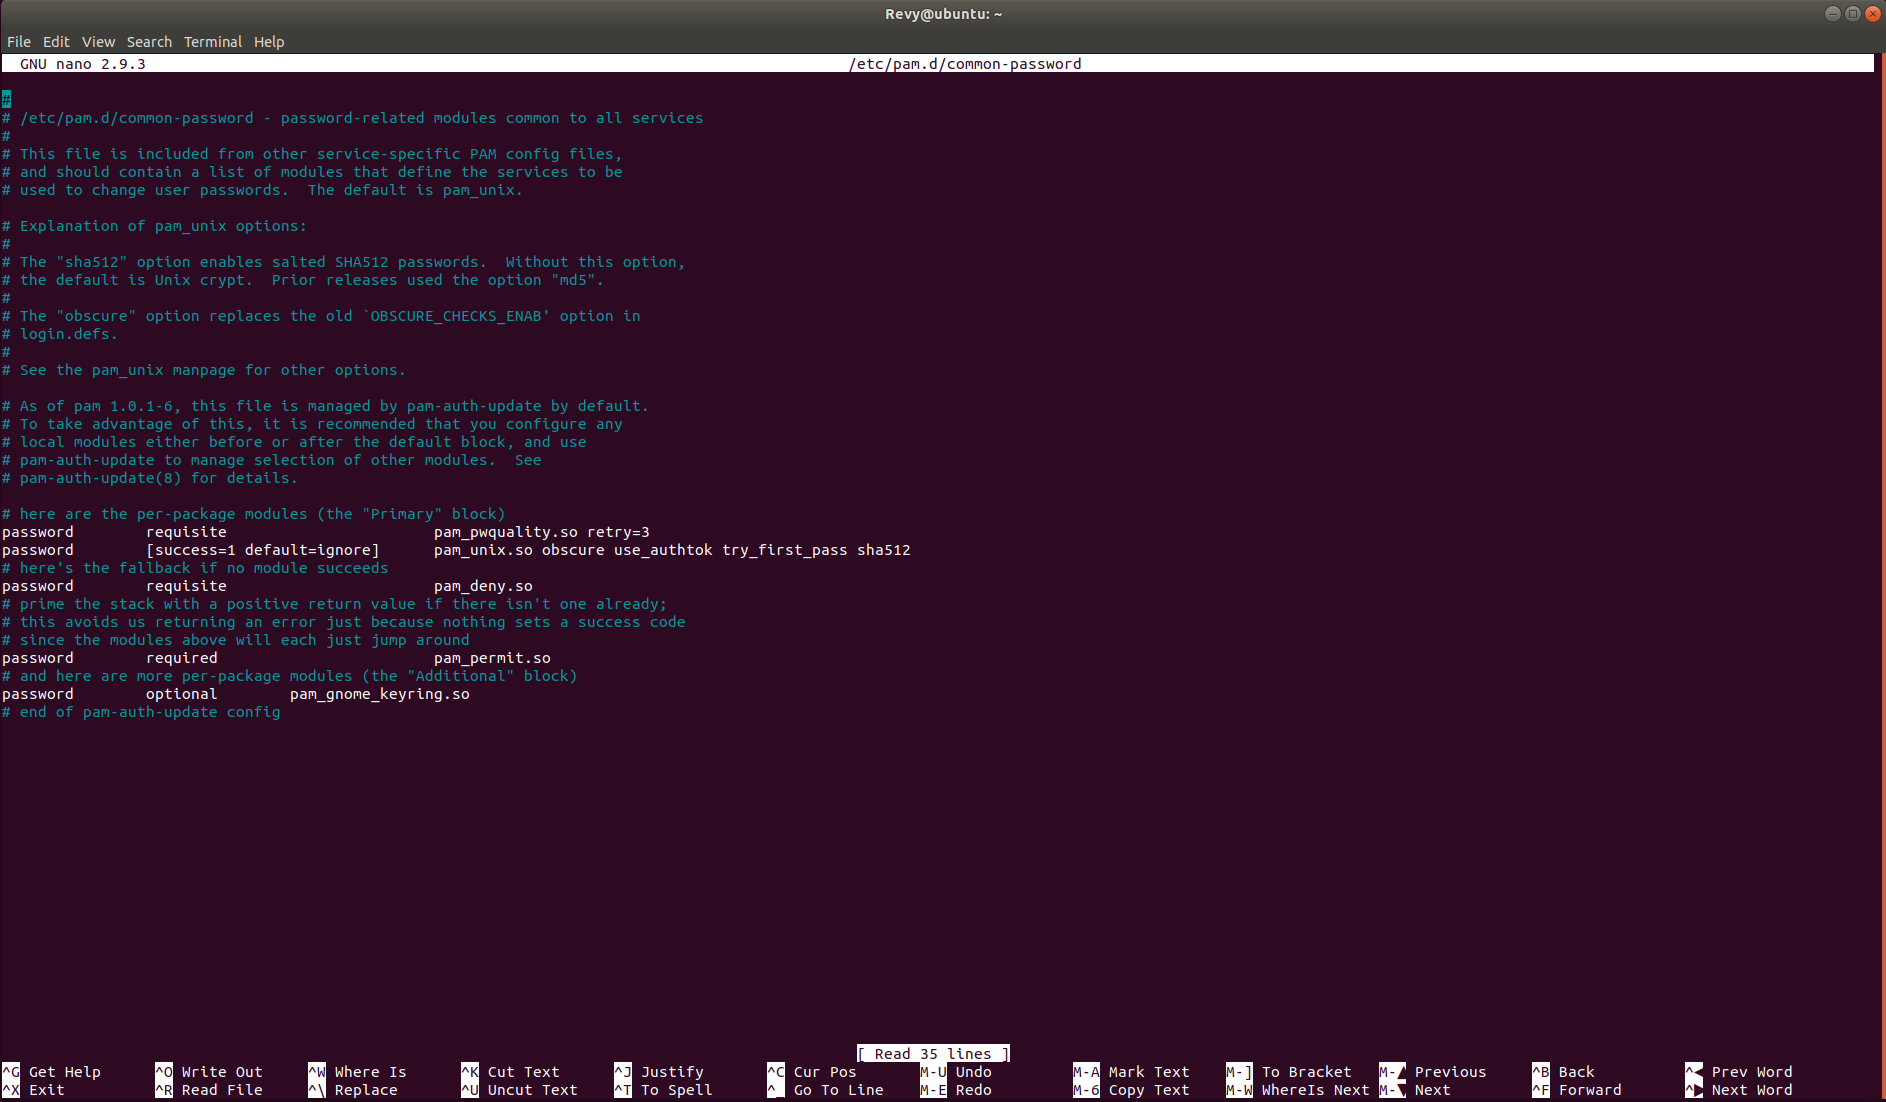Open the Help menu
This screenshot has height=1102, width=1886.
(269, 42)
